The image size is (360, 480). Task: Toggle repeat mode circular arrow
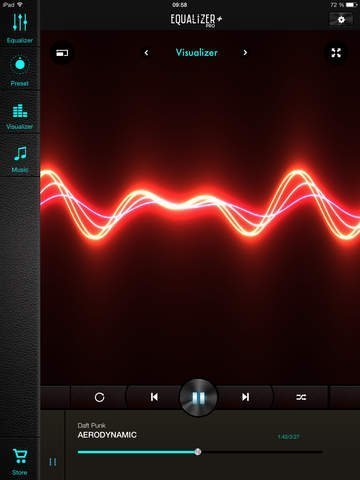click(x=99, y=397)
